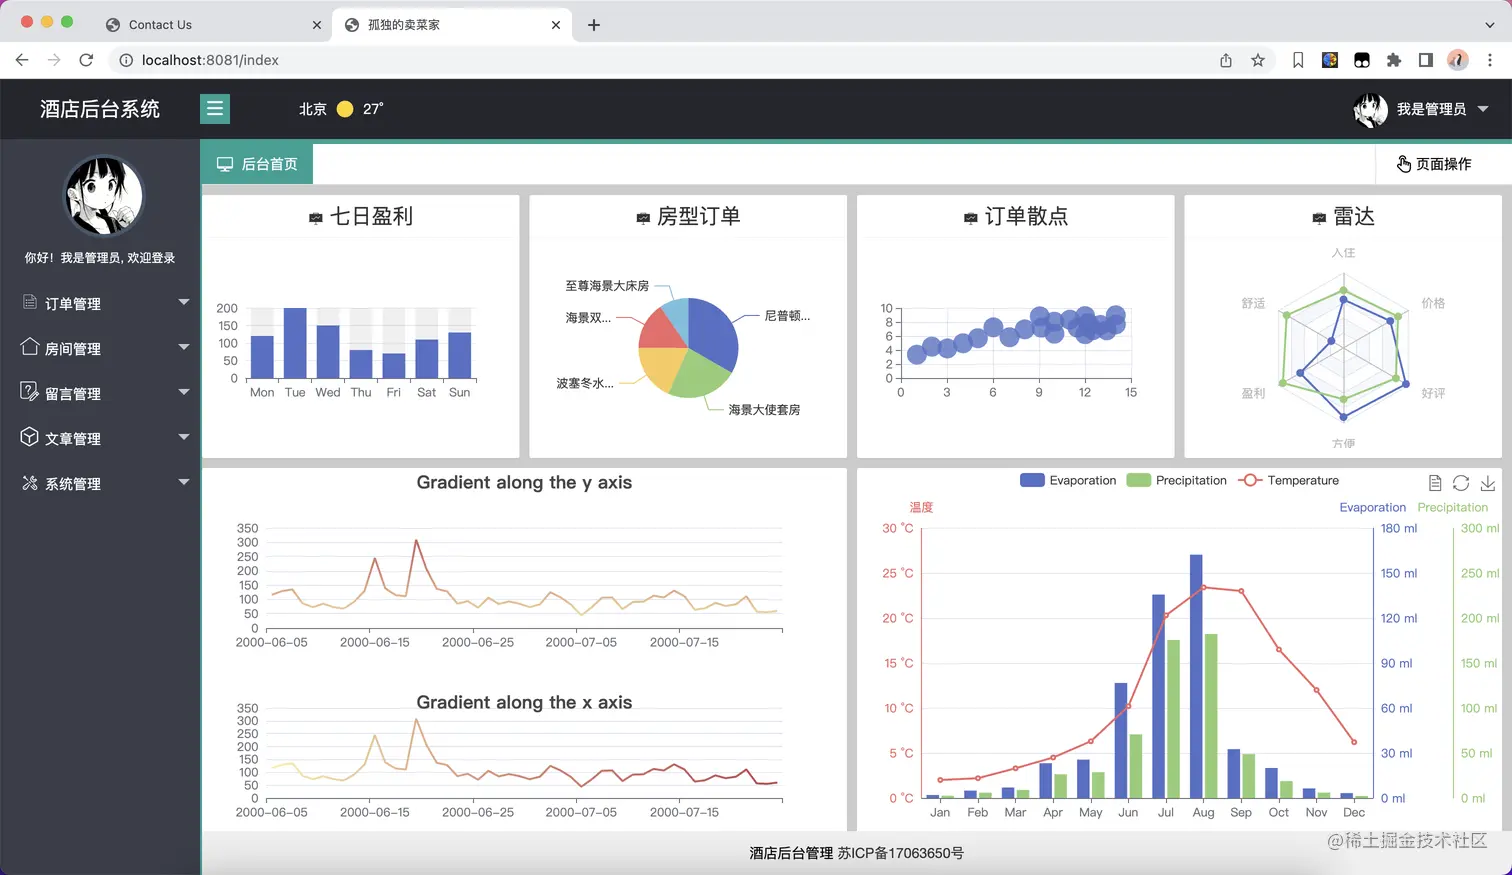Toggle the sidebar hamburger menu icon
Screen dimensions: 1512x875
tap(215, 109)
